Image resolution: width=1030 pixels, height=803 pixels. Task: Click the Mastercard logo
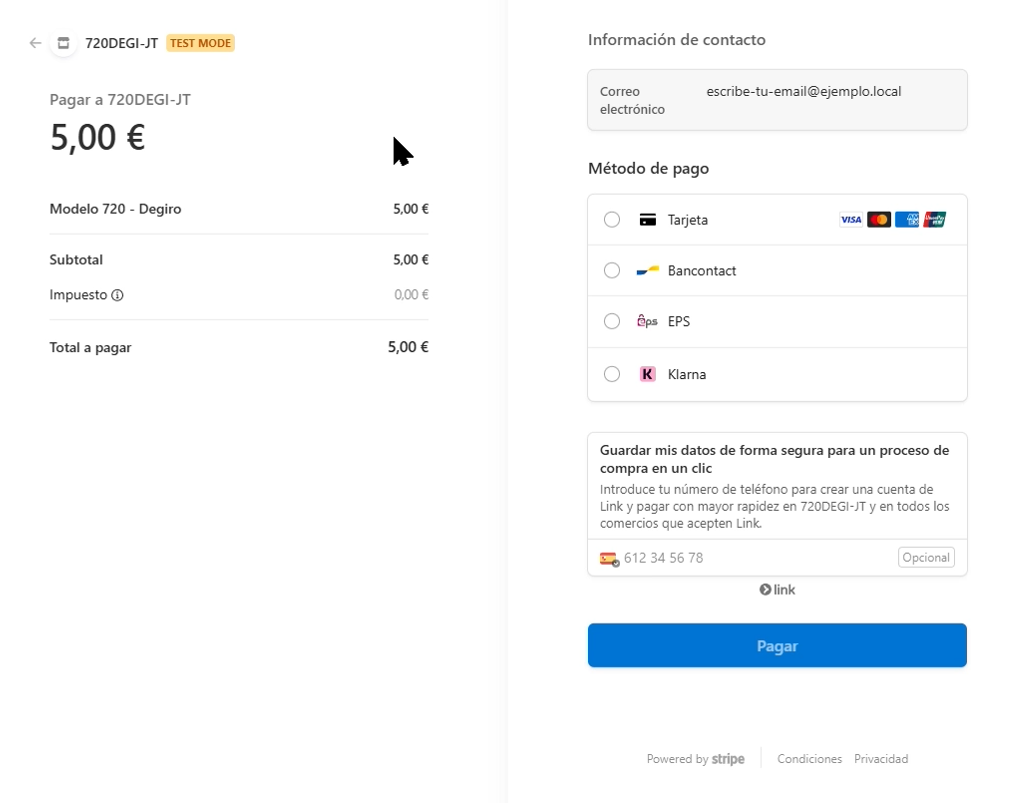click(x=879, y=220)
